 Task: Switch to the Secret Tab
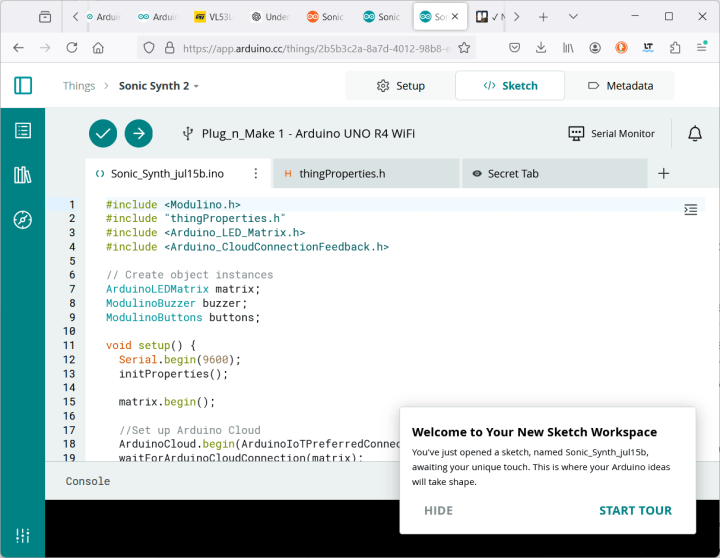coord(512,173)
